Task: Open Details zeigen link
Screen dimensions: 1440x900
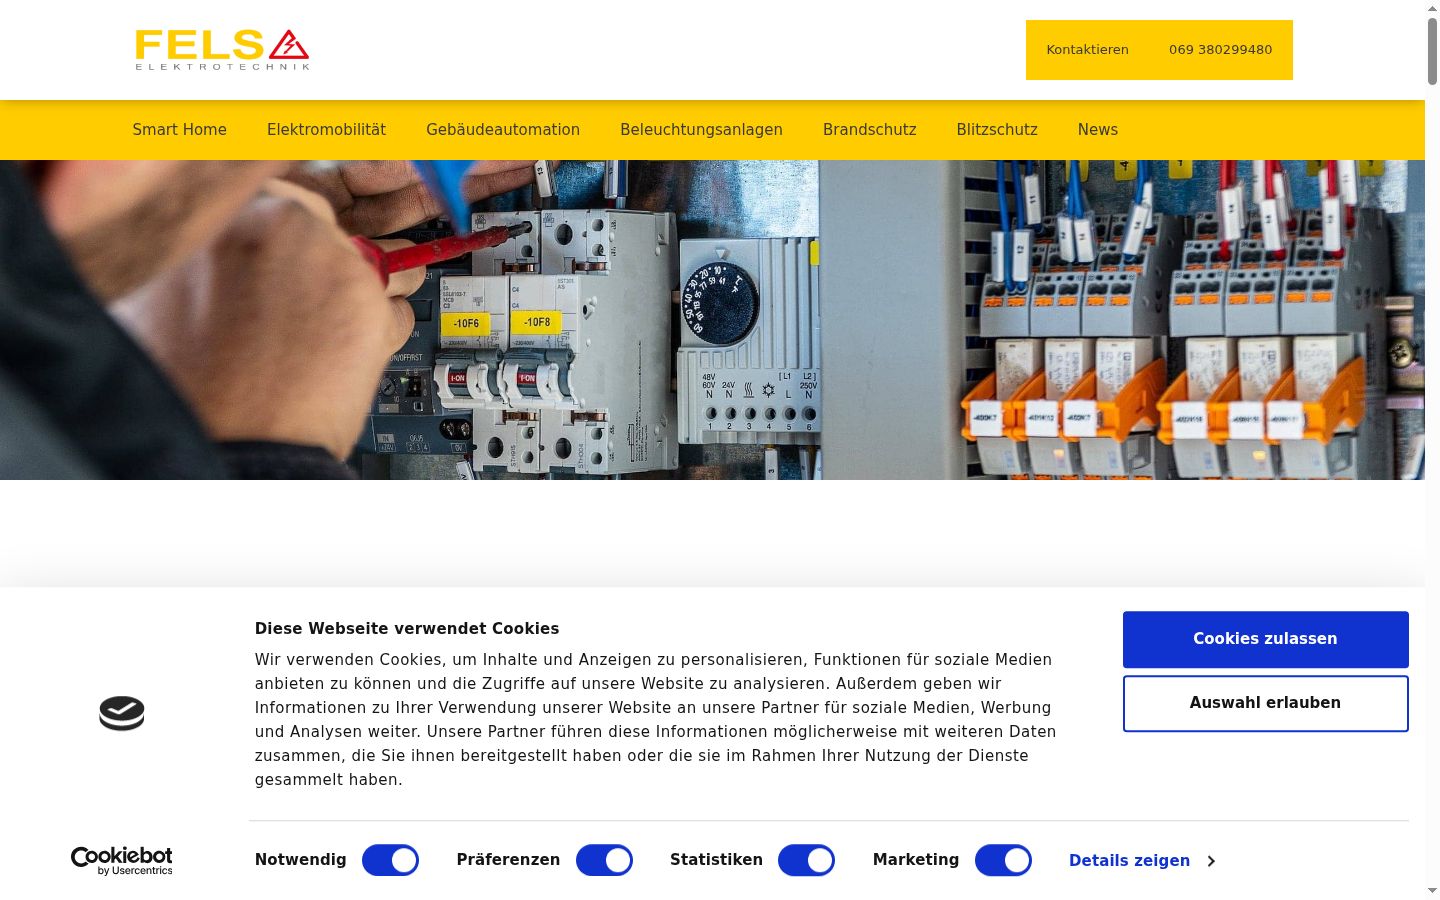Action: tap(1129, 861)
